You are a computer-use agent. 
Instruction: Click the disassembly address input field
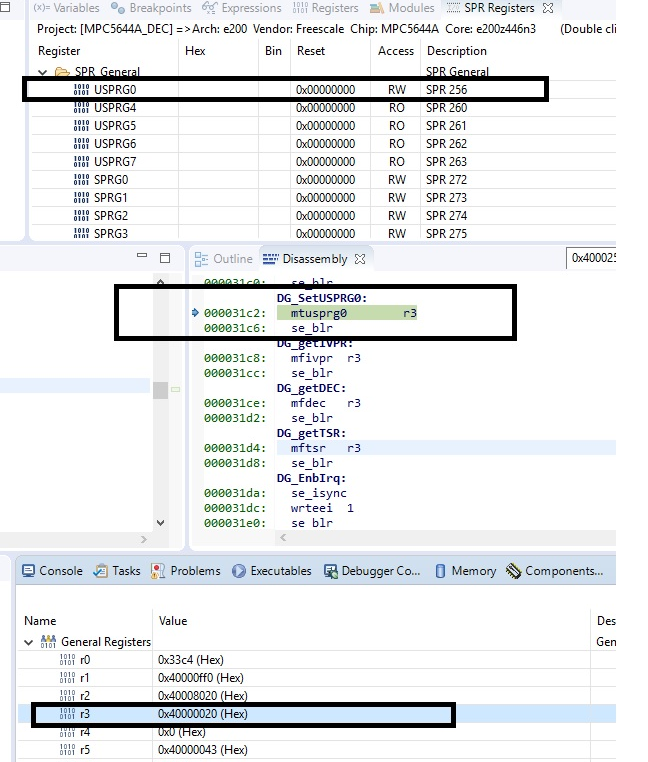click(592, 258)
